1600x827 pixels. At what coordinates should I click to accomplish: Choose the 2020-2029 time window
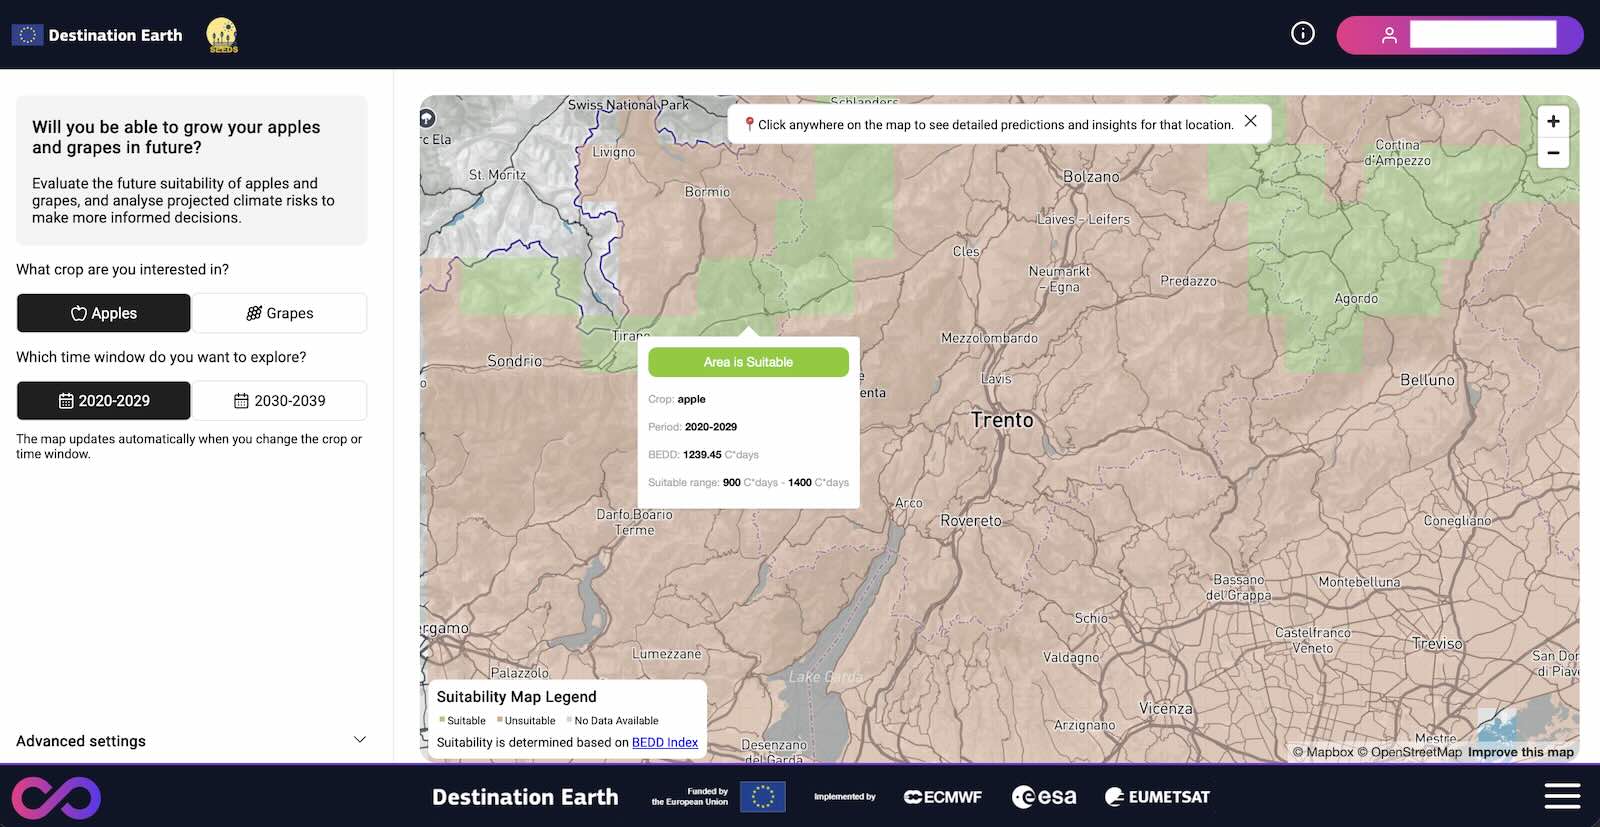tap(104, 400)
